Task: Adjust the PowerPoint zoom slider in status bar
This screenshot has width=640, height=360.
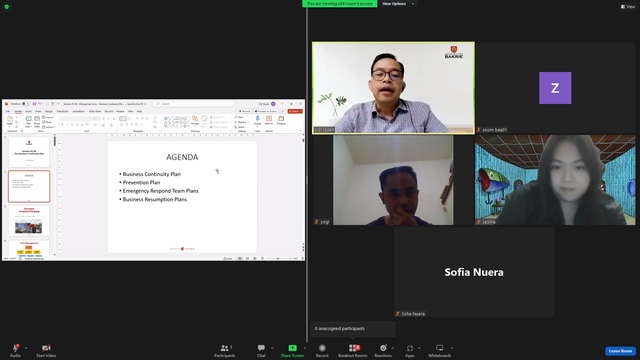Action: pos(278,258)
